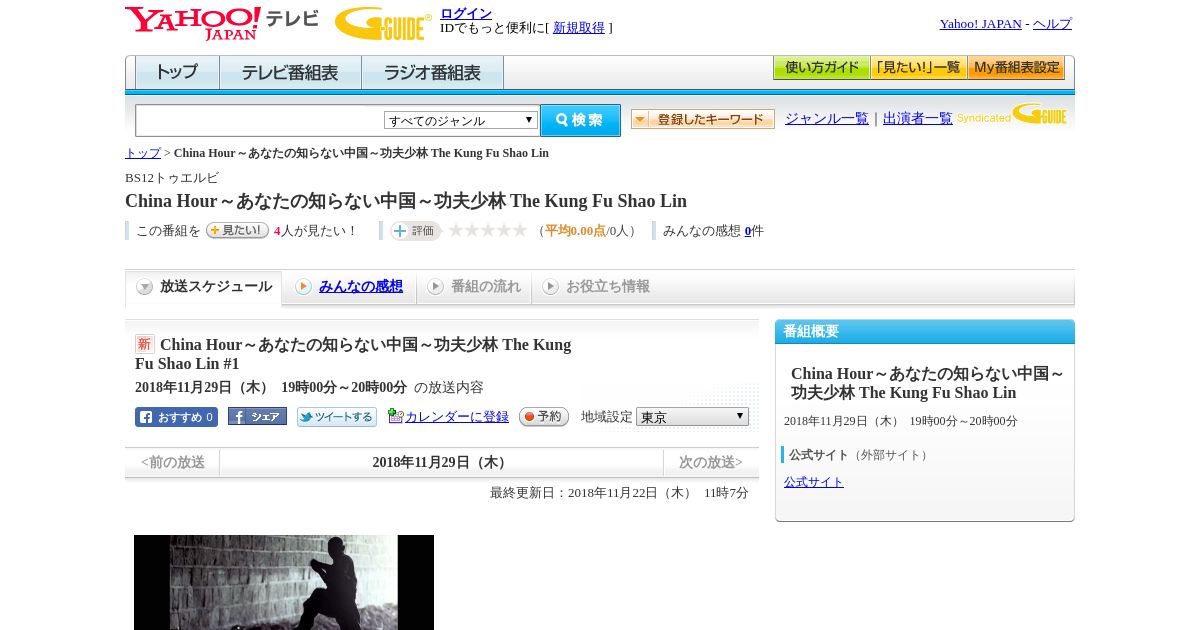Rate with the first star
Image resolution: width=1200 pixels, height=630 pixels.
(x=456, y=230)
